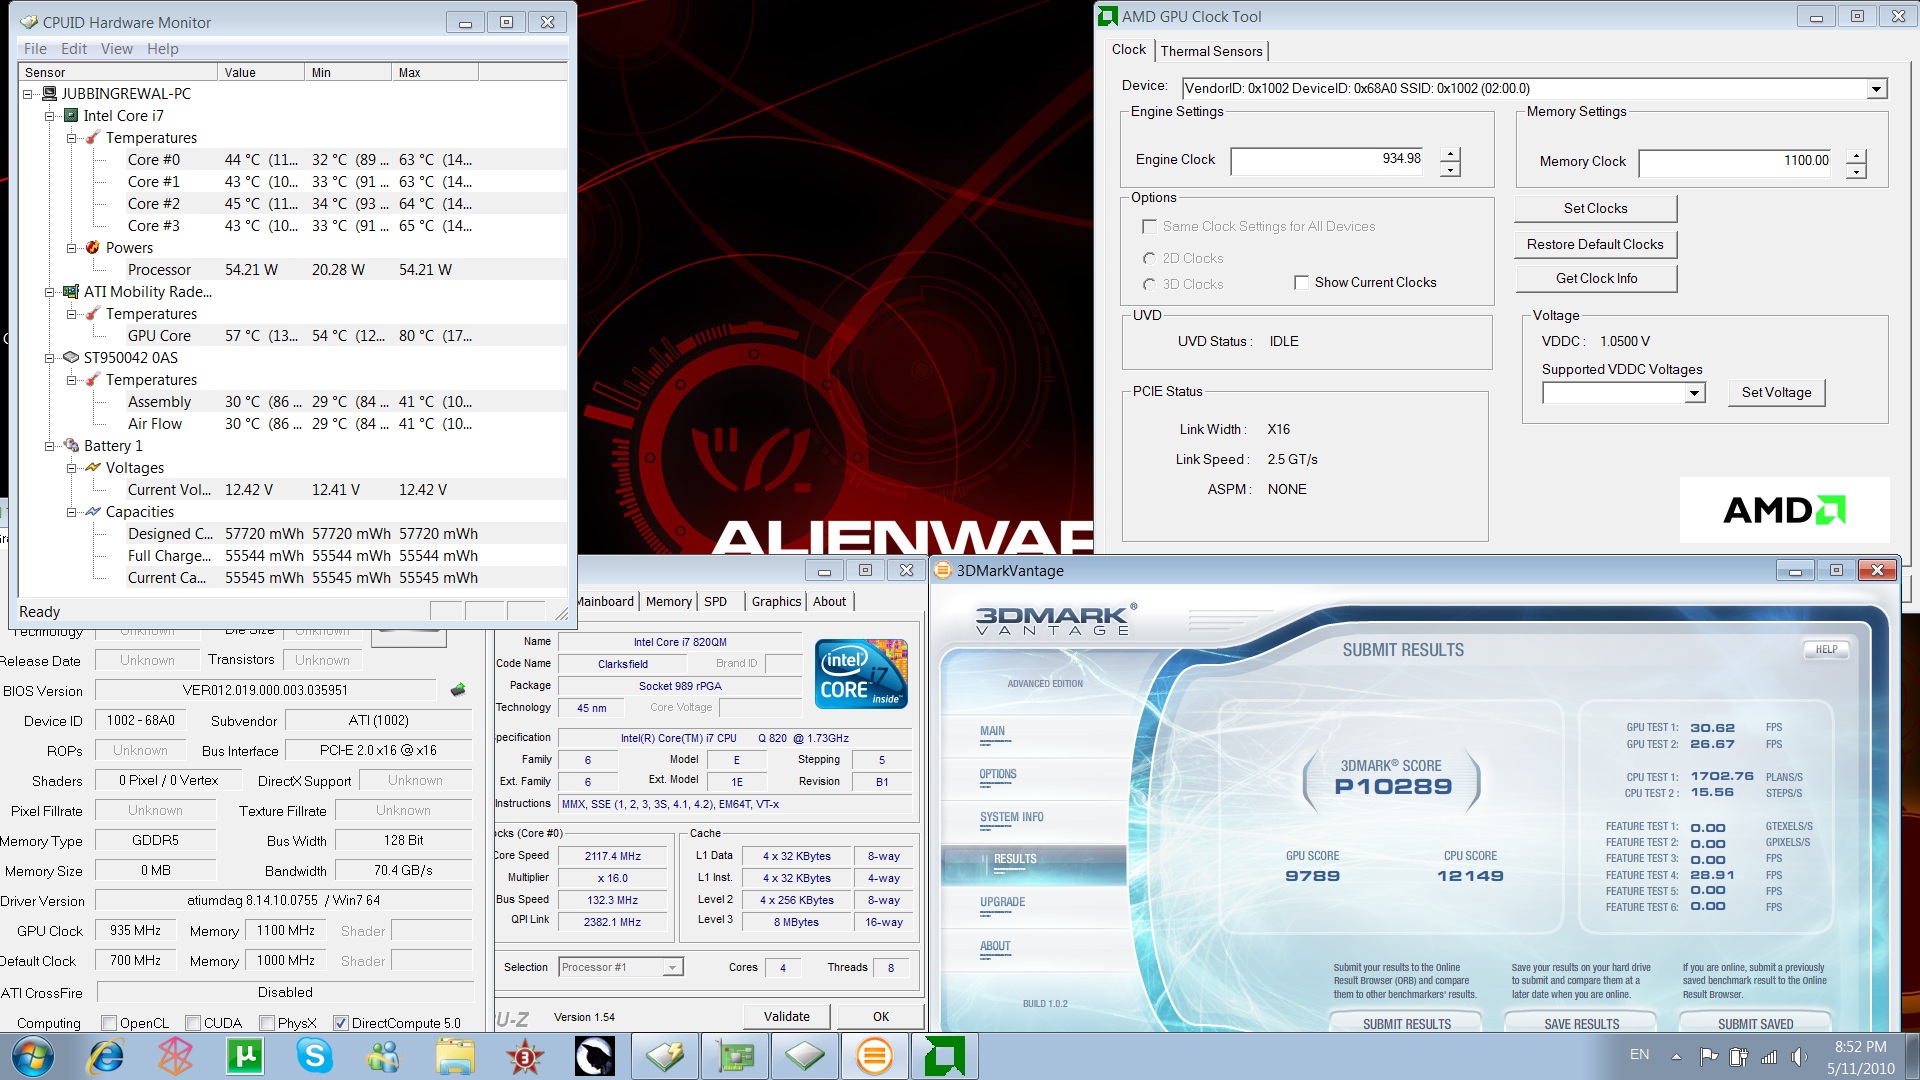1920x1080 pixels.
Task: Enable Same Clock Settings for All Devices
Action: pos(1149,227)
